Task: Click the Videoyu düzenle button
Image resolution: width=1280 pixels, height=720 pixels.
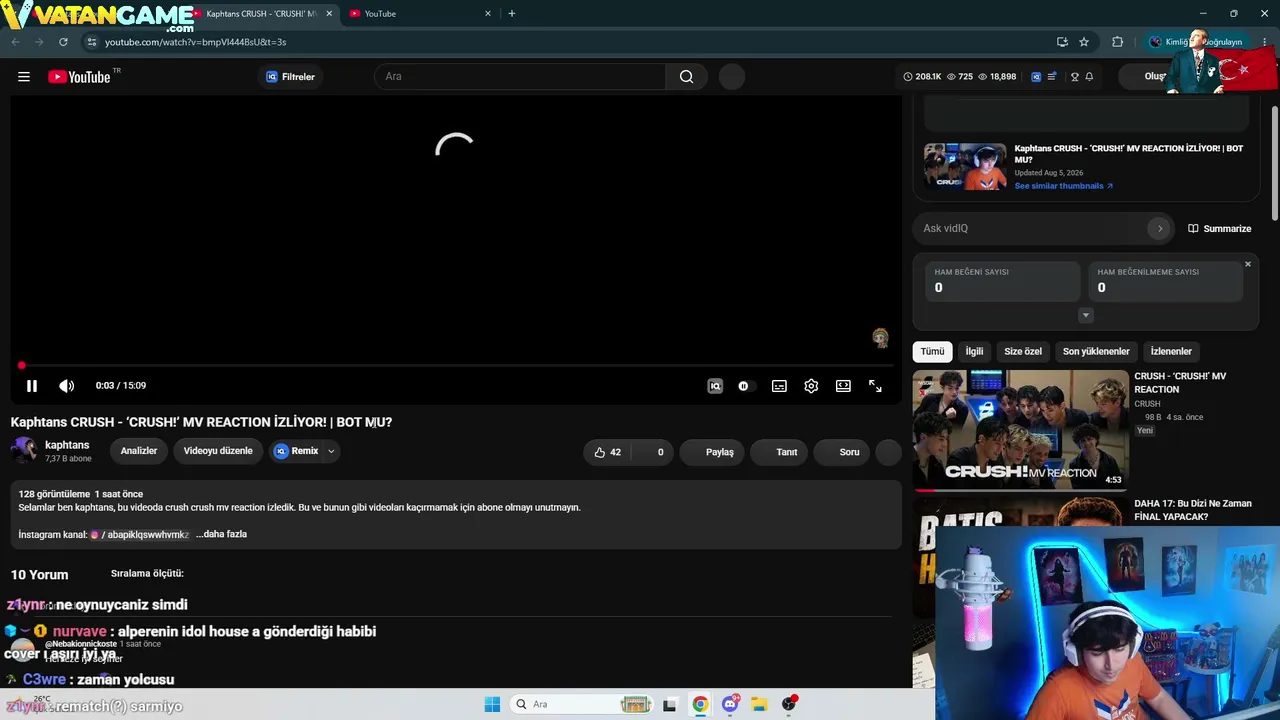Action: (218, 451)
